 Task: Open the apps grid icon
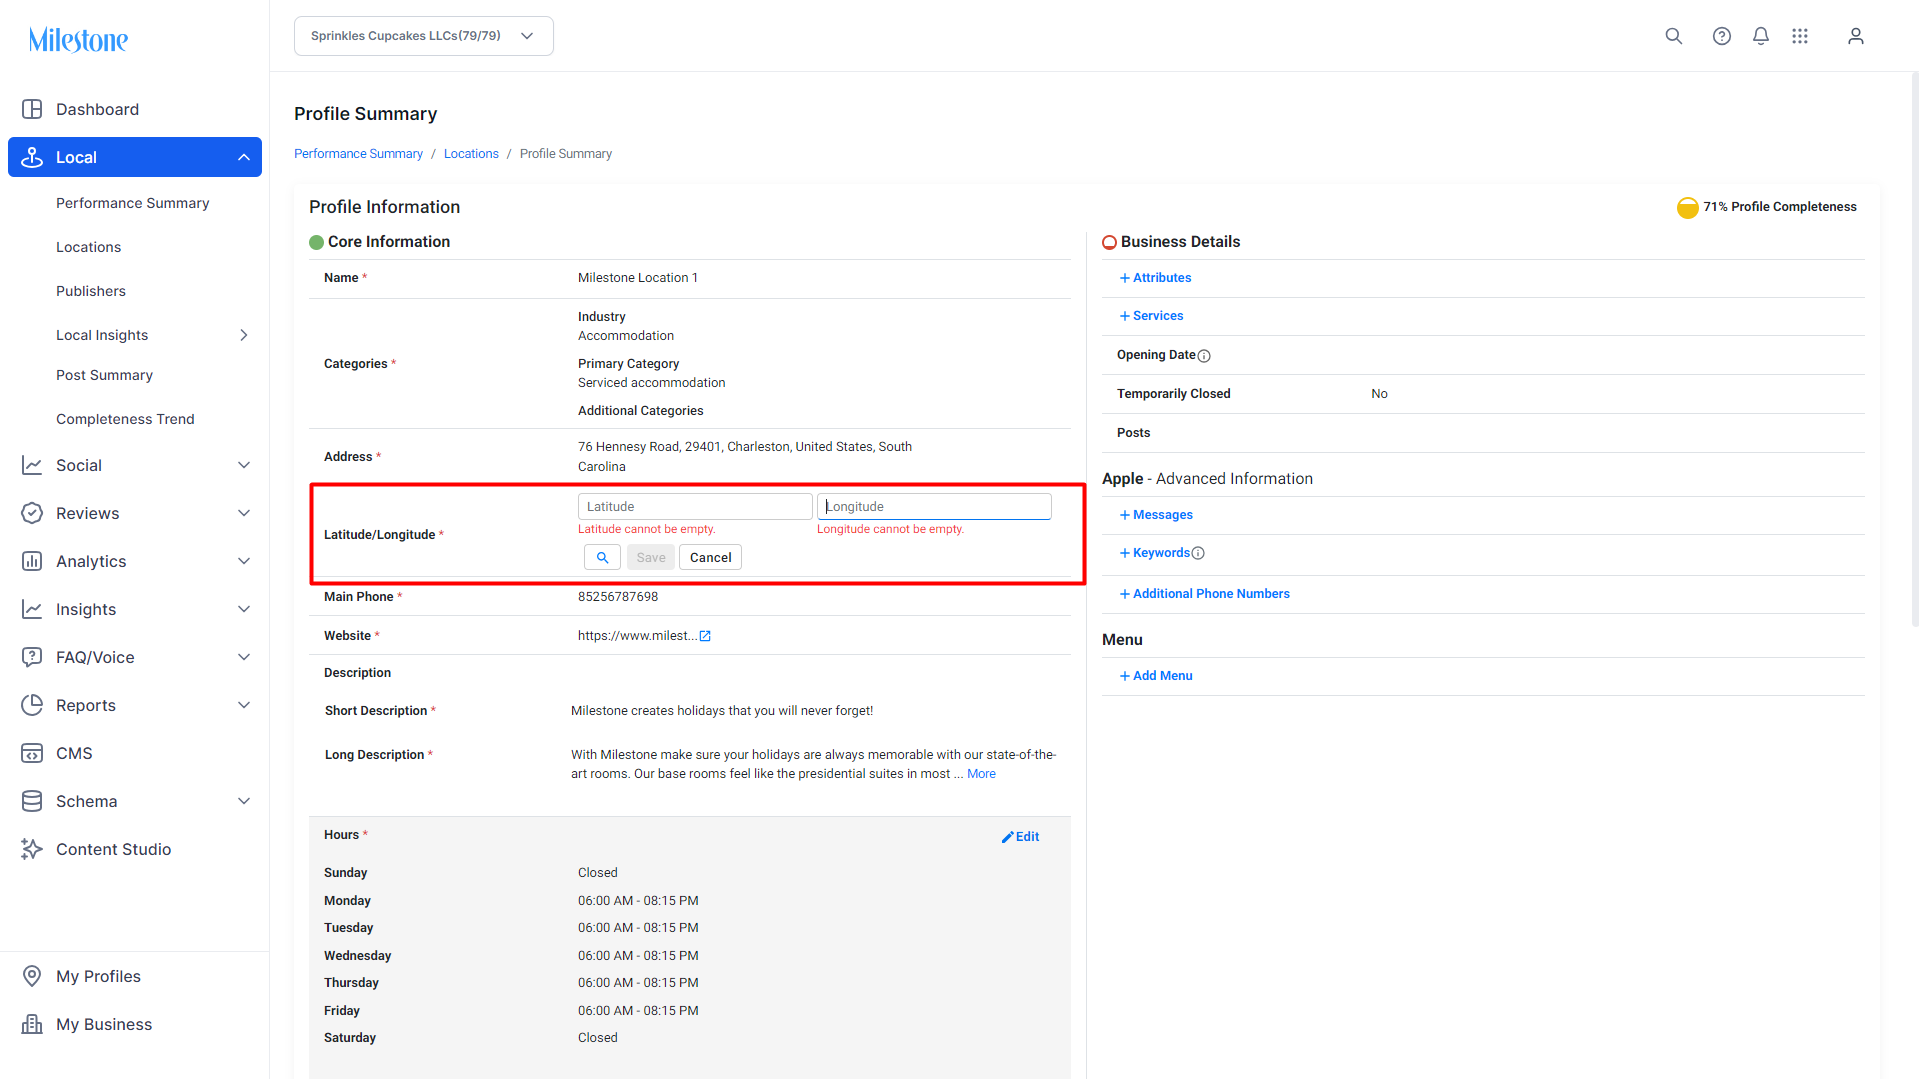coord(1800,36)
